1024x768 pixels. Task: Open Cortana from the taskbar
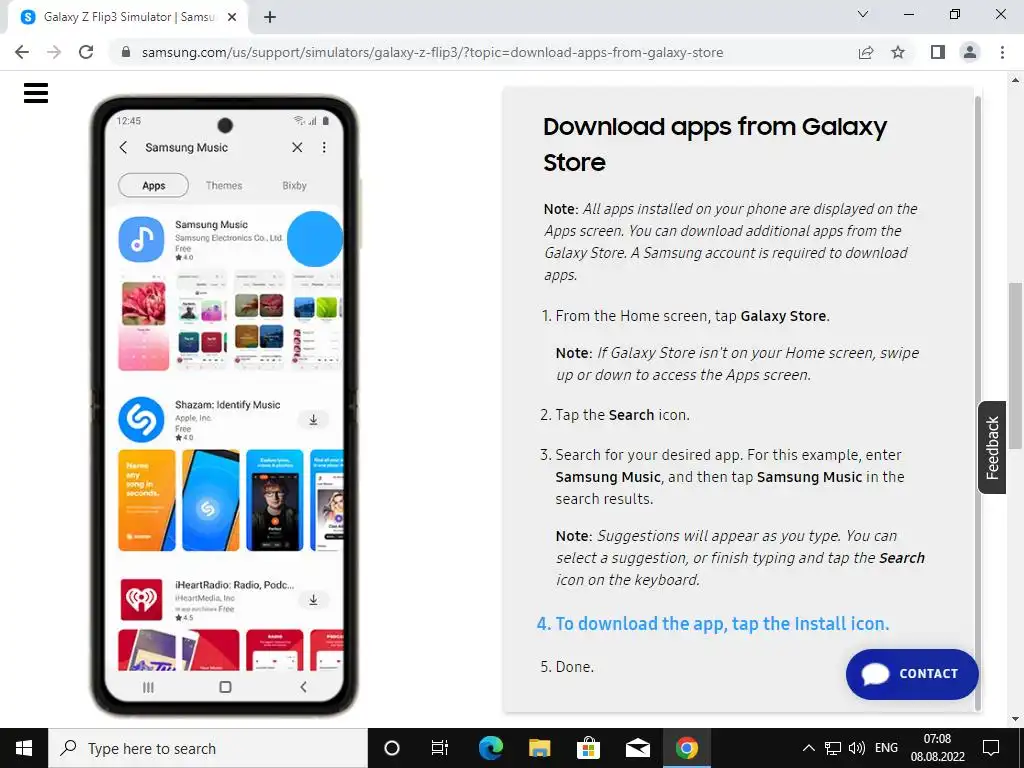pos(392,748)
